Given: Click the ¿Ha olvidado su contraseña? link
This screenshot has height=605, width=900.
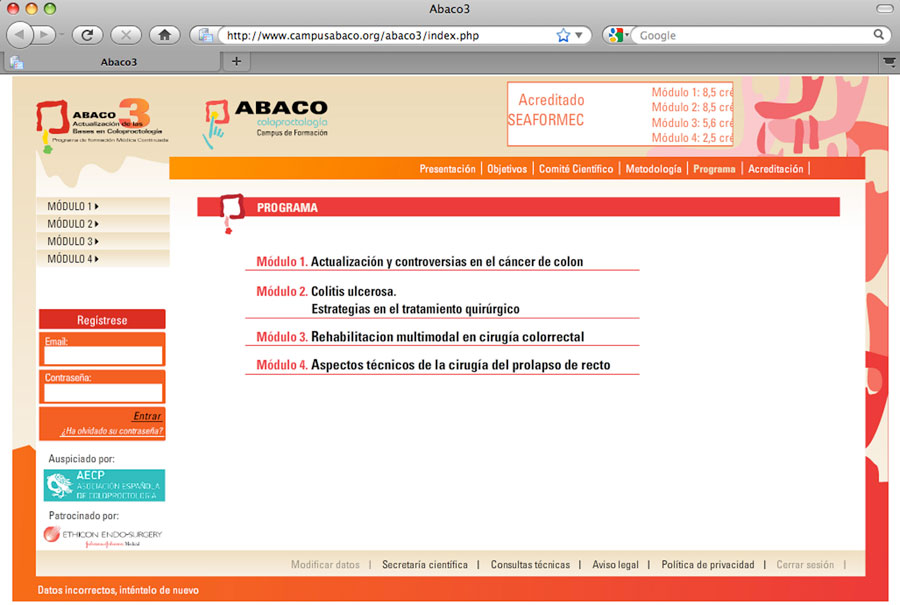Looking at the screenshot, I should point(112,431).
